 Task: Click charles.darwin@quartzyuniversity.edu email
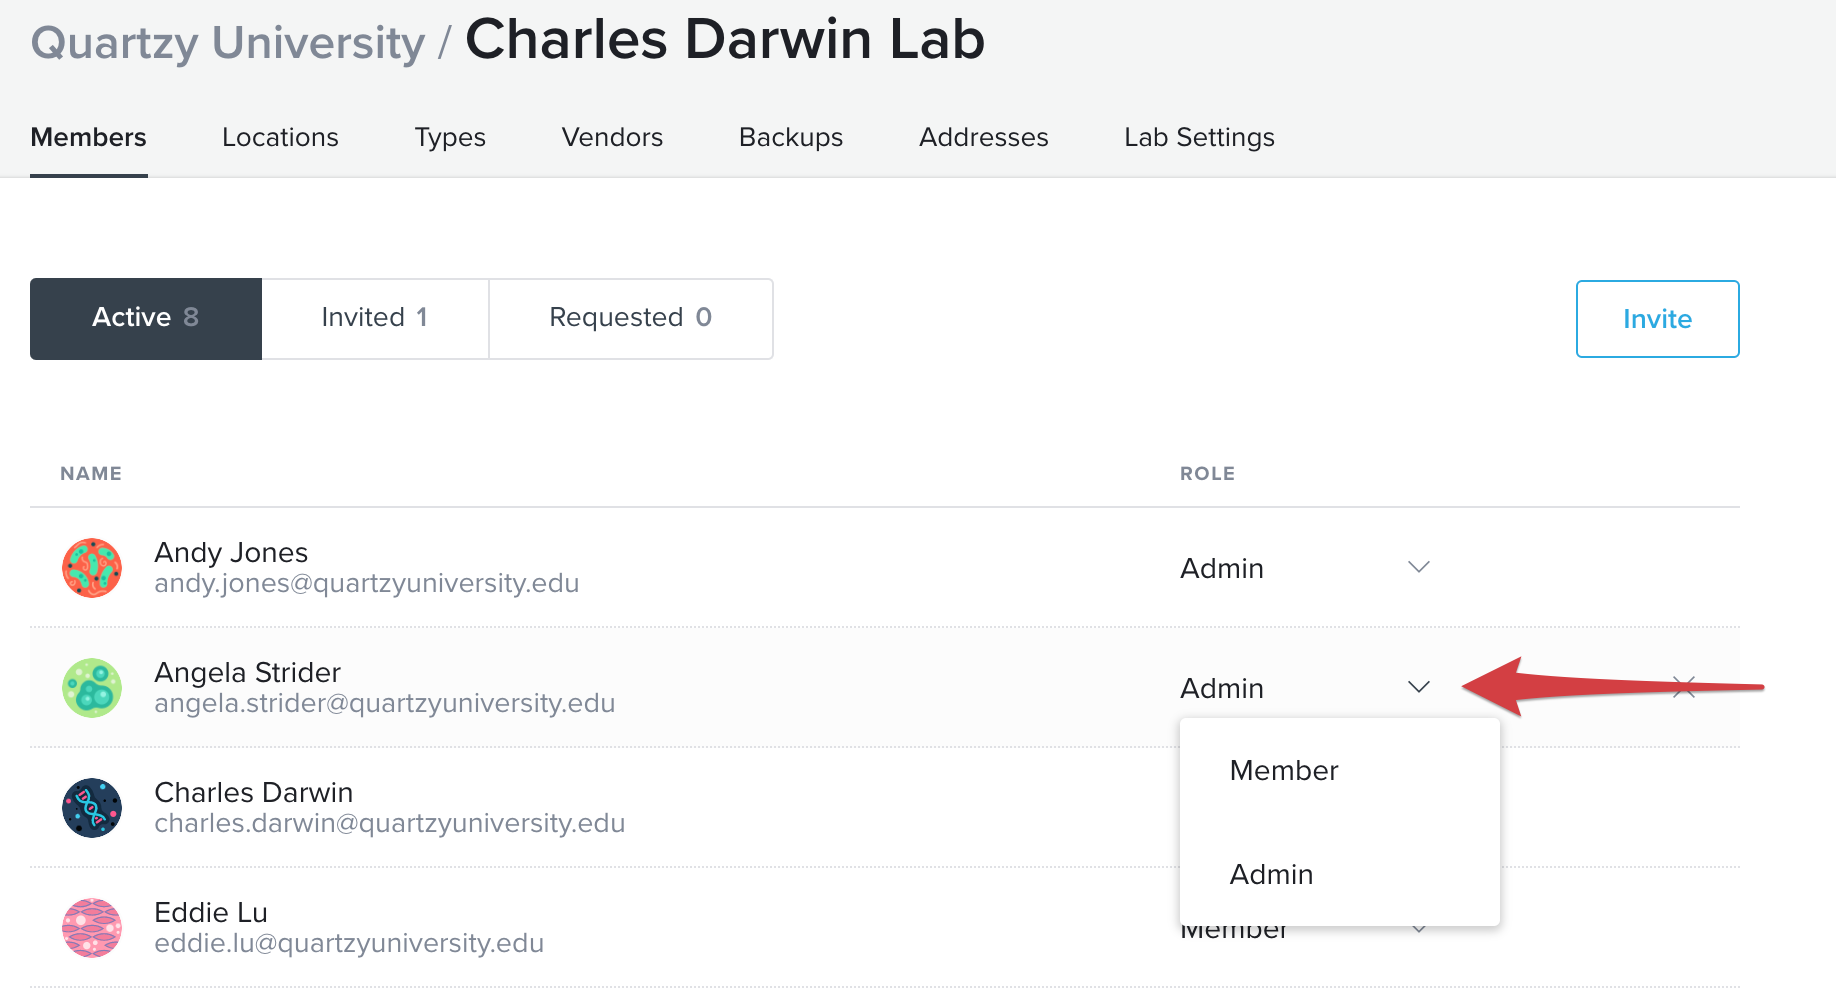[x=390, y=823]
